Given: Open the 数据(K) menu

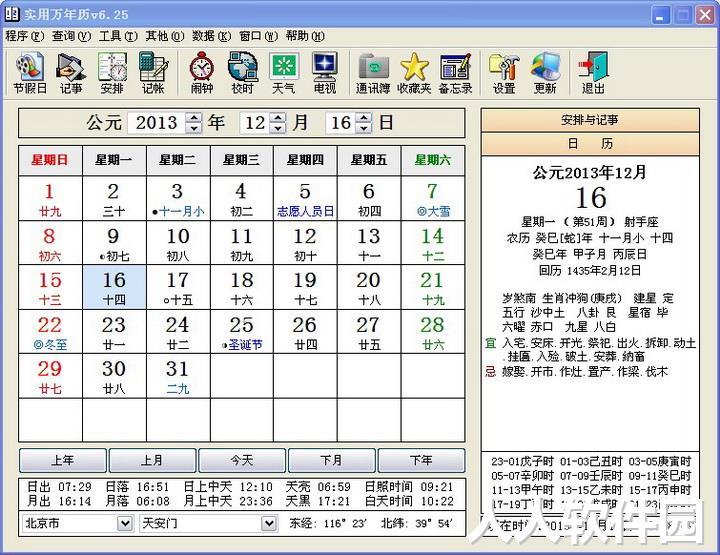Looking at the screenshot, I should [211, 36].
